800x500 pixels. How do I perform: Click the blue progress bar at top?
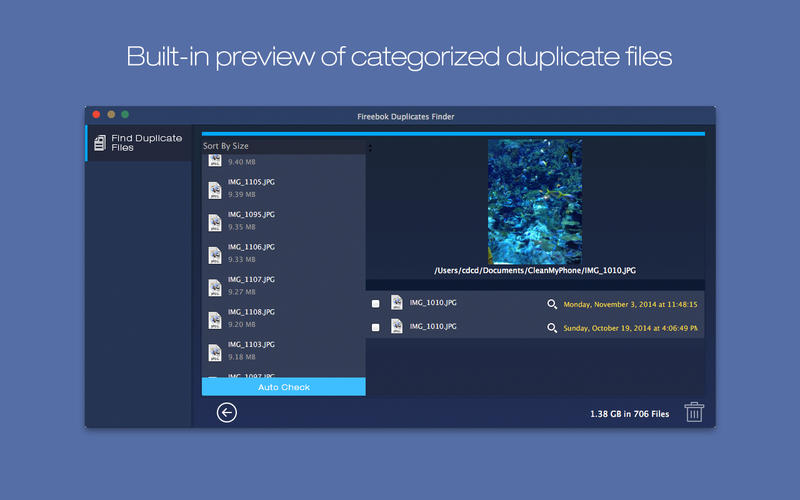coord(453,133)
